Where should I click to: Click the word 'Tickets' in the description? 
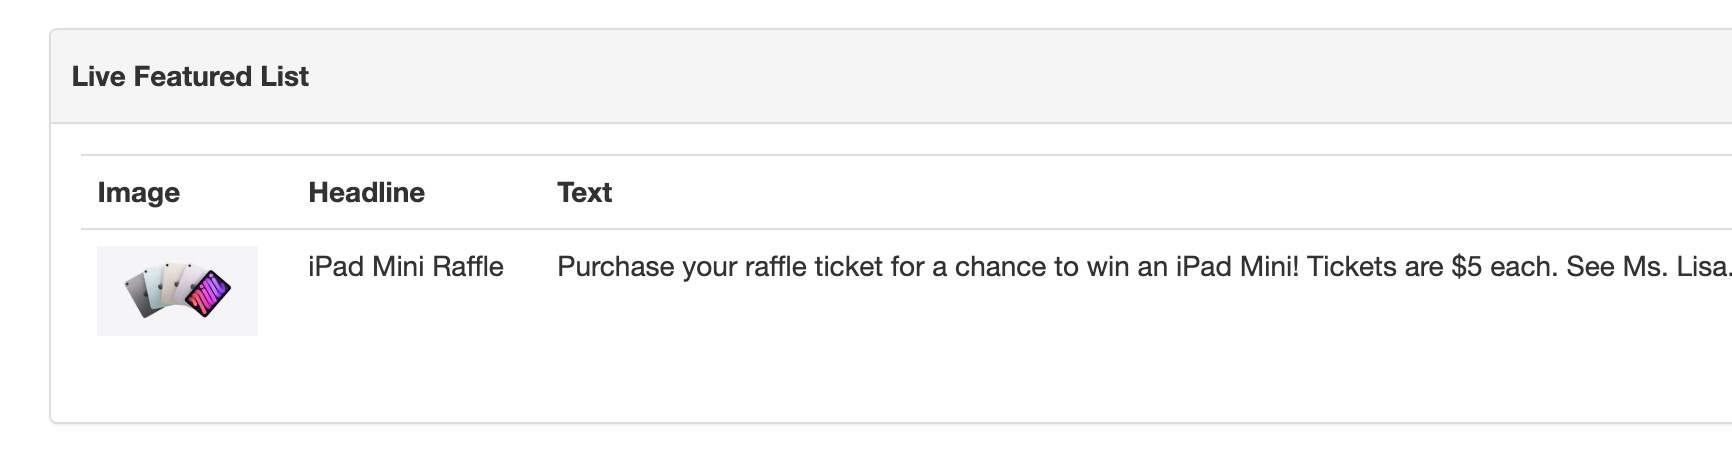pos(1350,267)
